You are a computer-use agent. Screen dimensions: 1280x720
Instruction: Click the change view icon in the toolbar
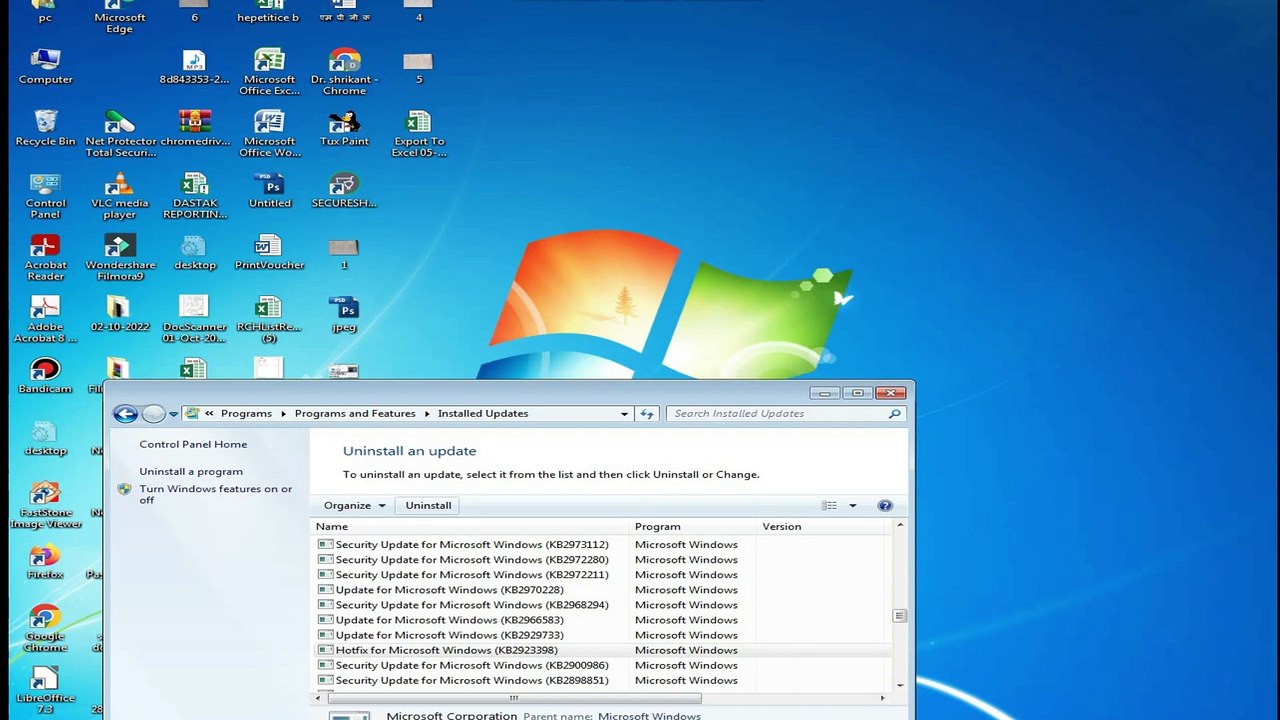tap(829, 506)
